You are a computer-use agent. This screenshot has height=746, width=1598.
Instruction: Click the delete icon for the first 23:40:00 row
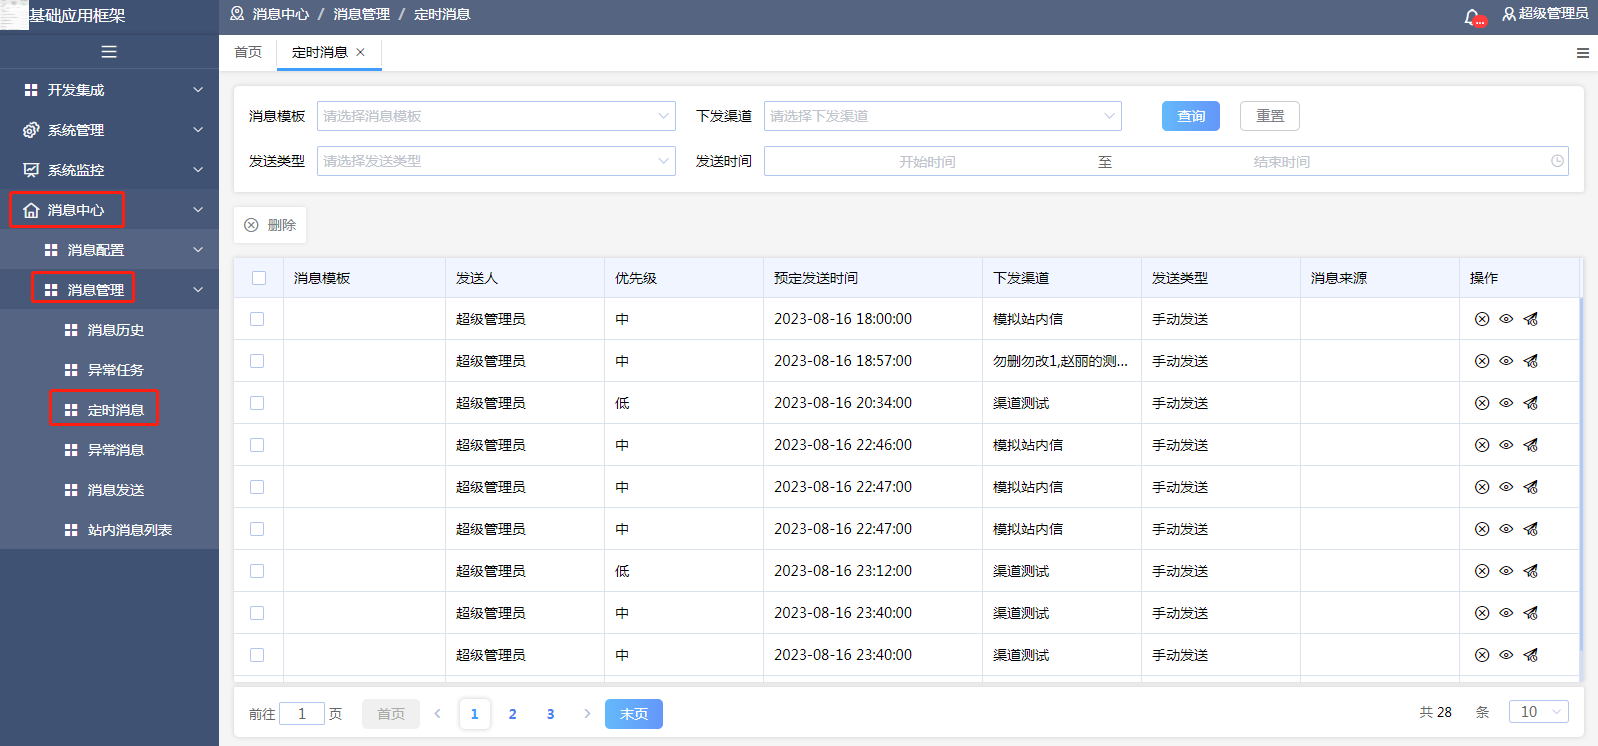point(1482,613)
